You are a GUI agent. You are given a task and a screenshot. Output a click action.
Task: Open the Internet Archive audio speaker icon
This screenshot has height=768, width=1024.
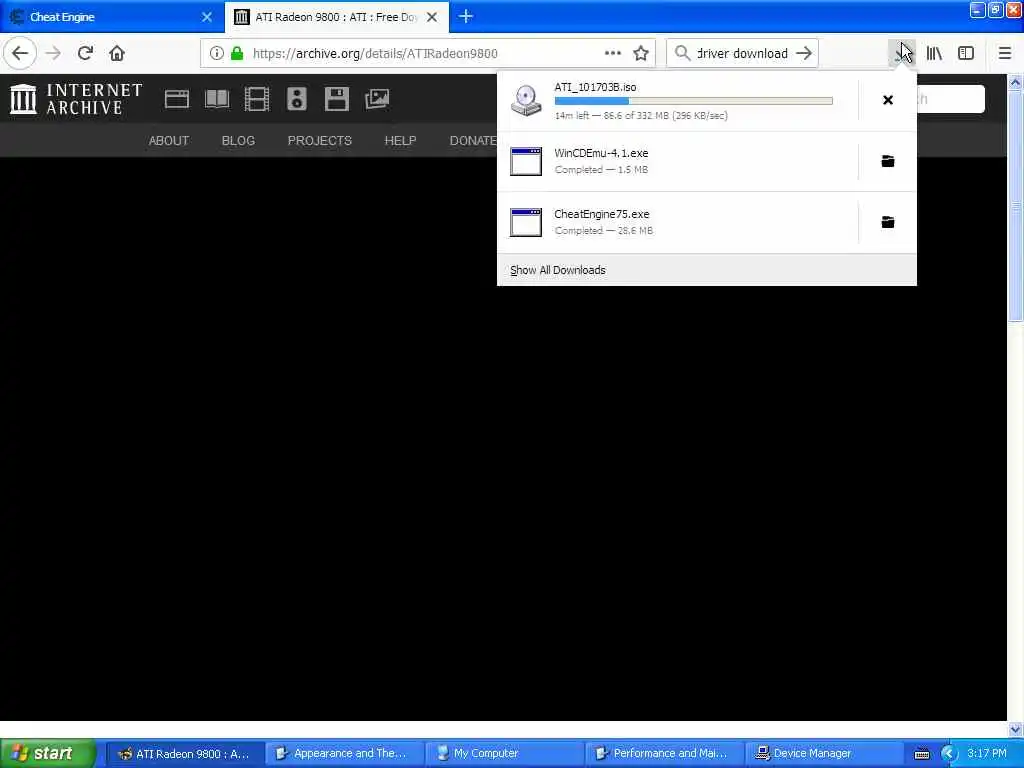click(x=296, y=99)
